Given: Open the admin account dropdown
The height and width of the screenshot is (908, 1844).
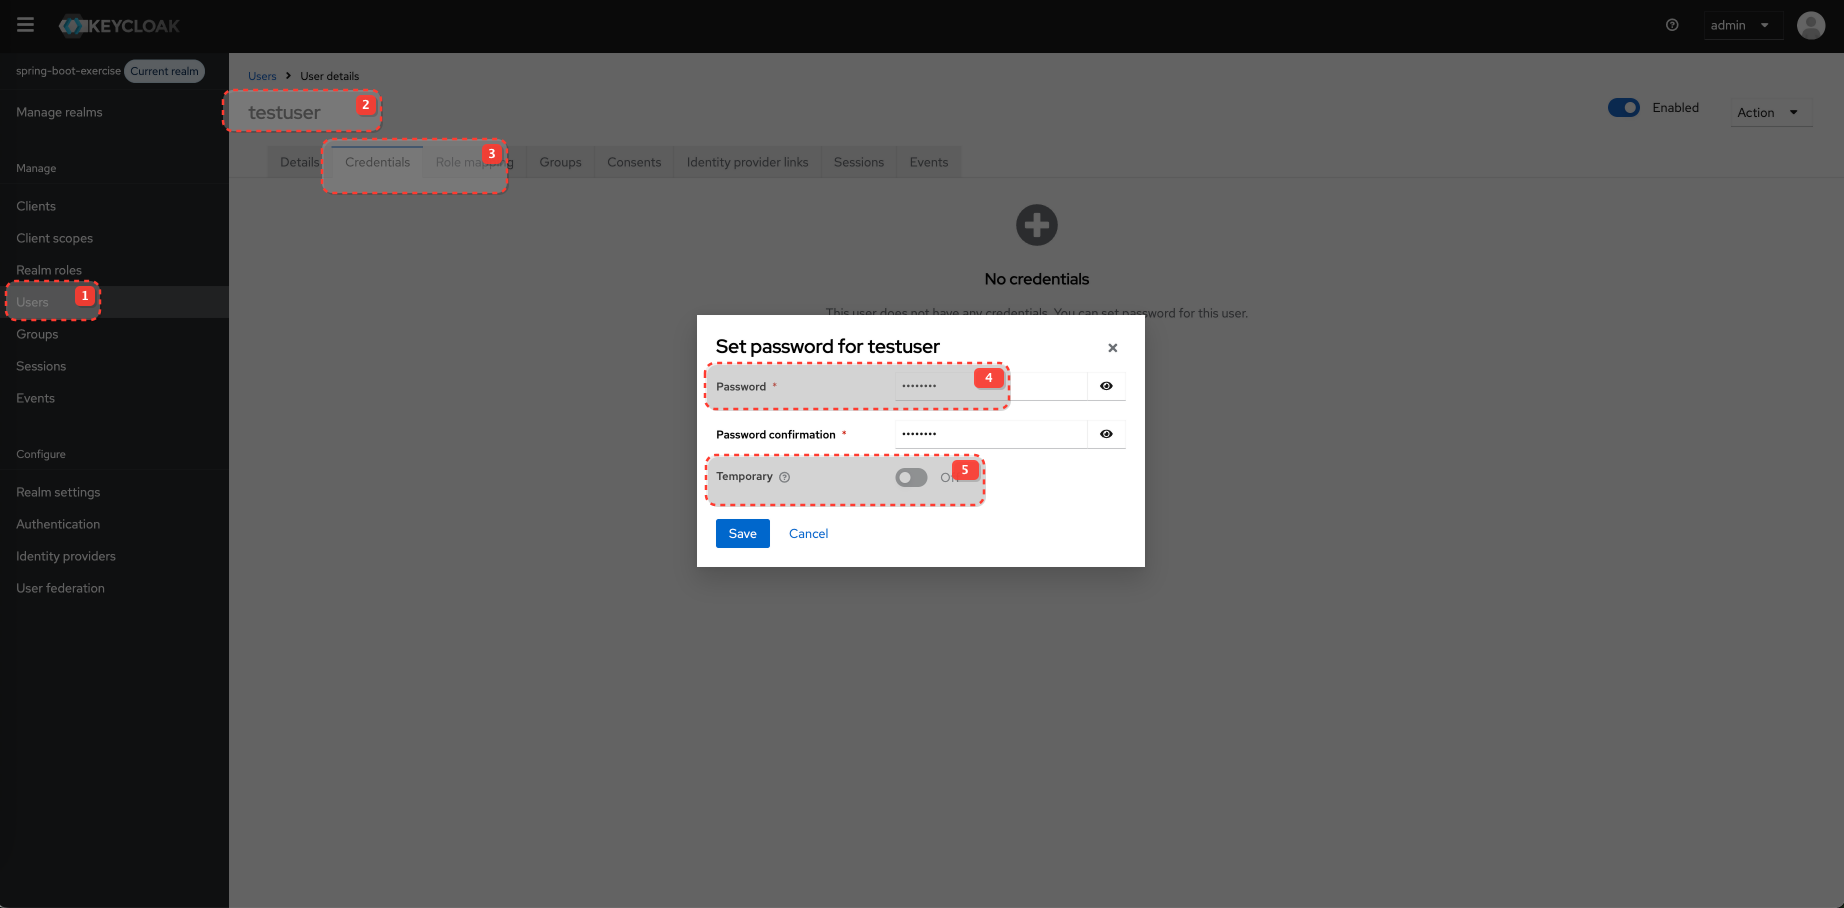Looking at the screenshot, I should tap(1743, 25).
